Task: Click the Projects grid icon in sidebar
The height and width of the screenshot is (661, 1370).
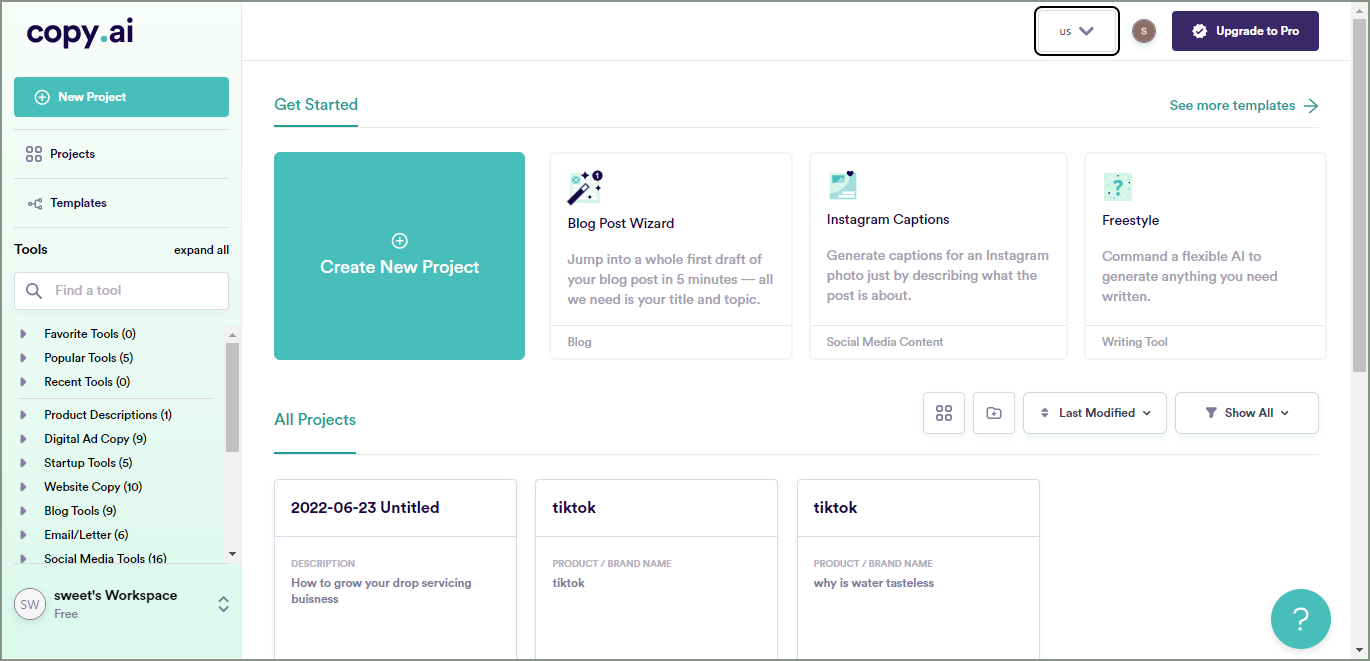Action: tap(34, 154)
